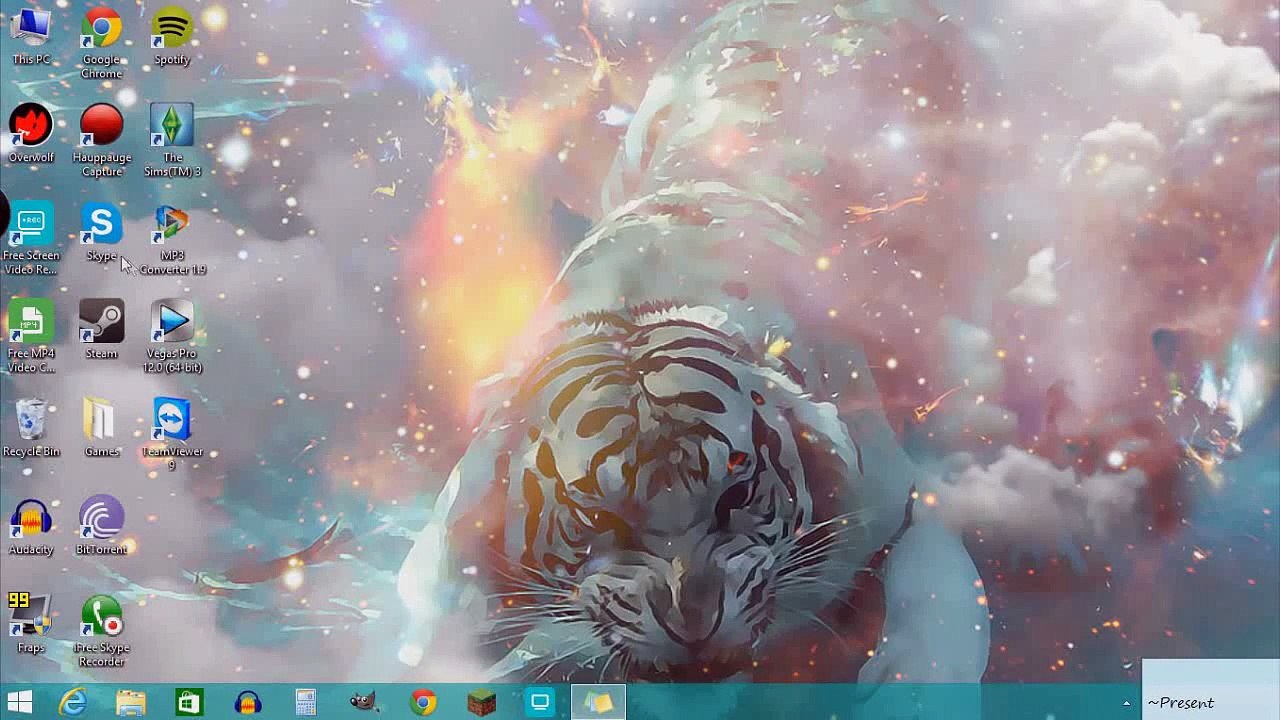Open the BitTorrent desktop shortcut
The height and width of the screenshot is (720, 1280).
(x=101, y=526)
